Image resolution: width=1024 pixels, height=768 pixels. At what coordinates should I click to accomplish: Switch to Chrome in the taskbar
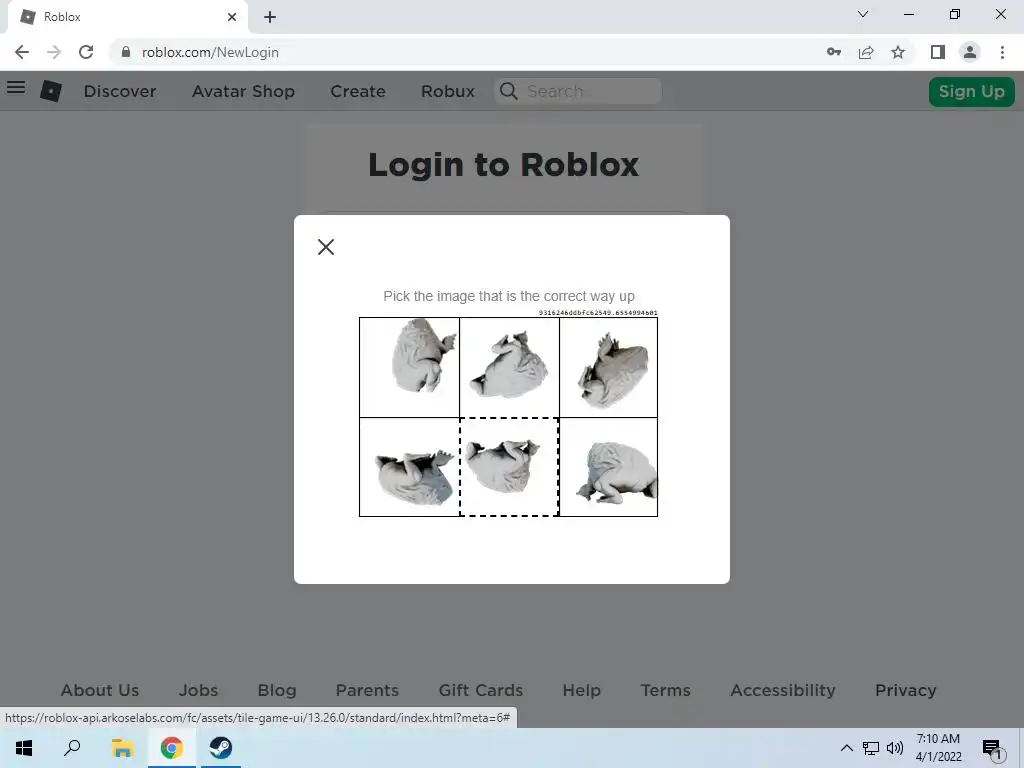pyautogui.click(x=172, y=748)
